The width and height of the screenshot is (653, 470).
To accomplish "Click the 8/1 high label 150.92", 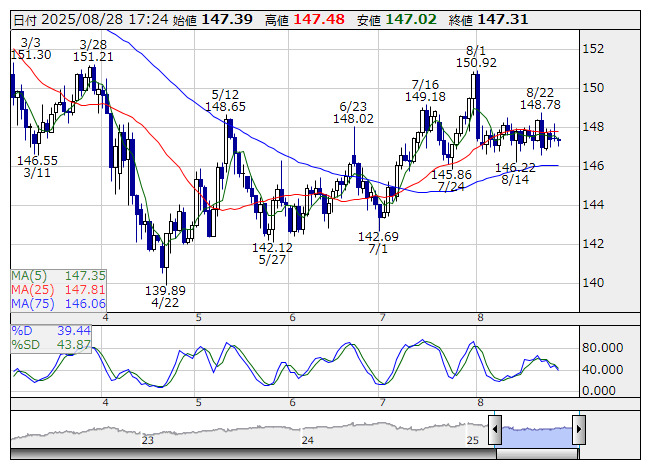I will (476, 63).
